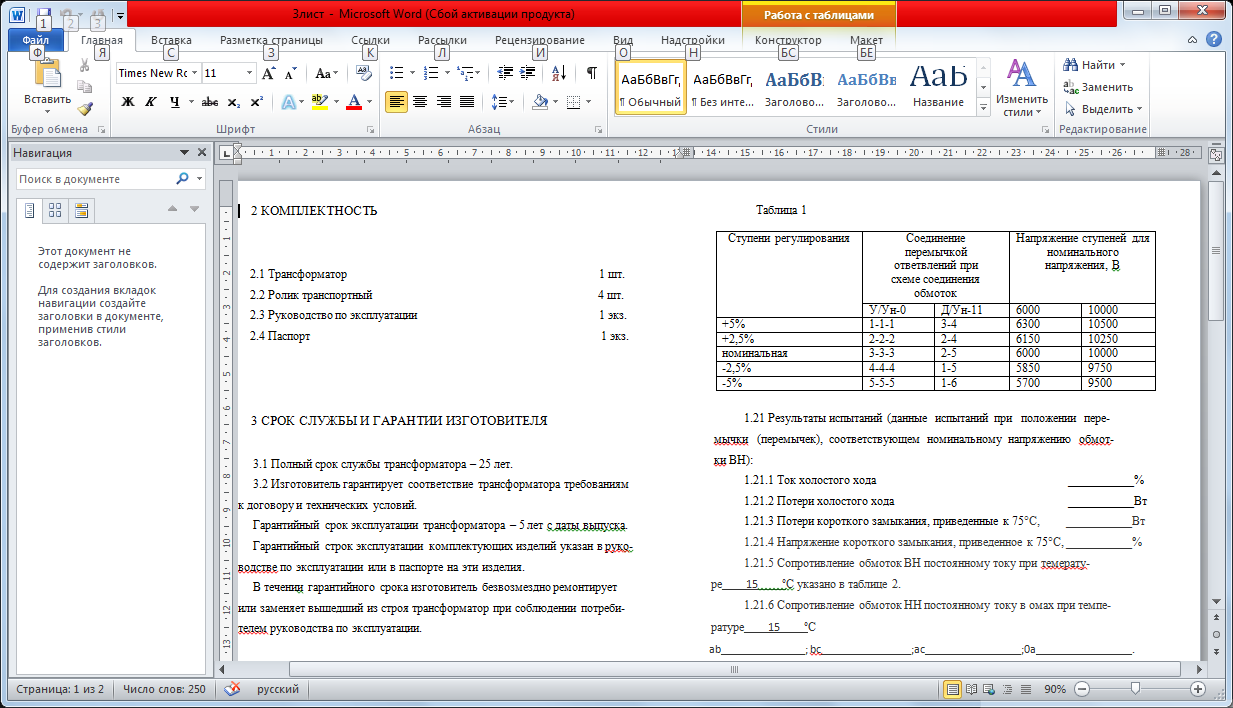Screen dimensions: 1233x708
Task: Open the Navigation pane search options dropdown
Action: [200, 179]
